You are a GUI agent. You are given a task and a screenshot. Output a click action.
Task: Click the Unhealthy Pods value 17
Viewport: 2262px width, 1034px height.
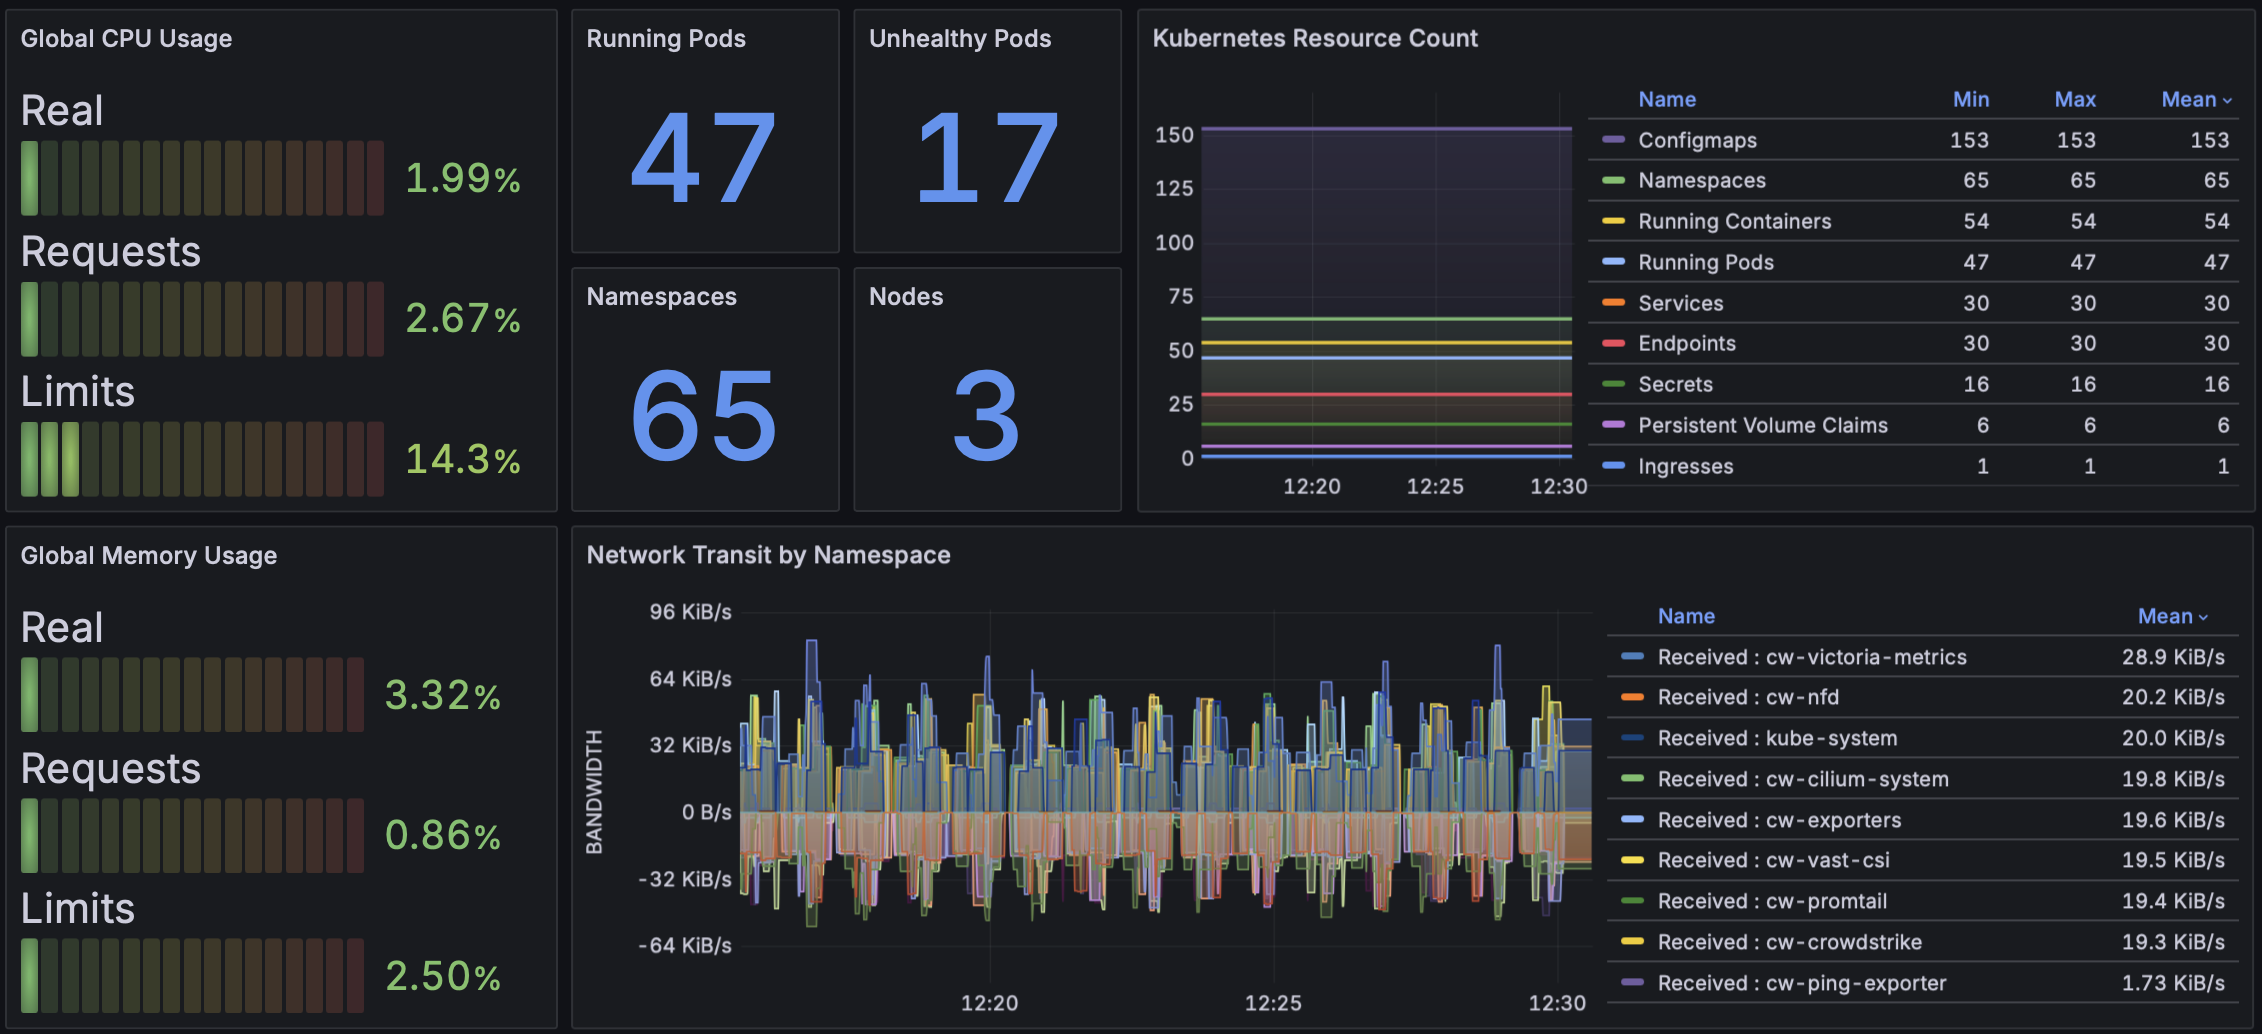pyautogui.click(x=986, y=157)
